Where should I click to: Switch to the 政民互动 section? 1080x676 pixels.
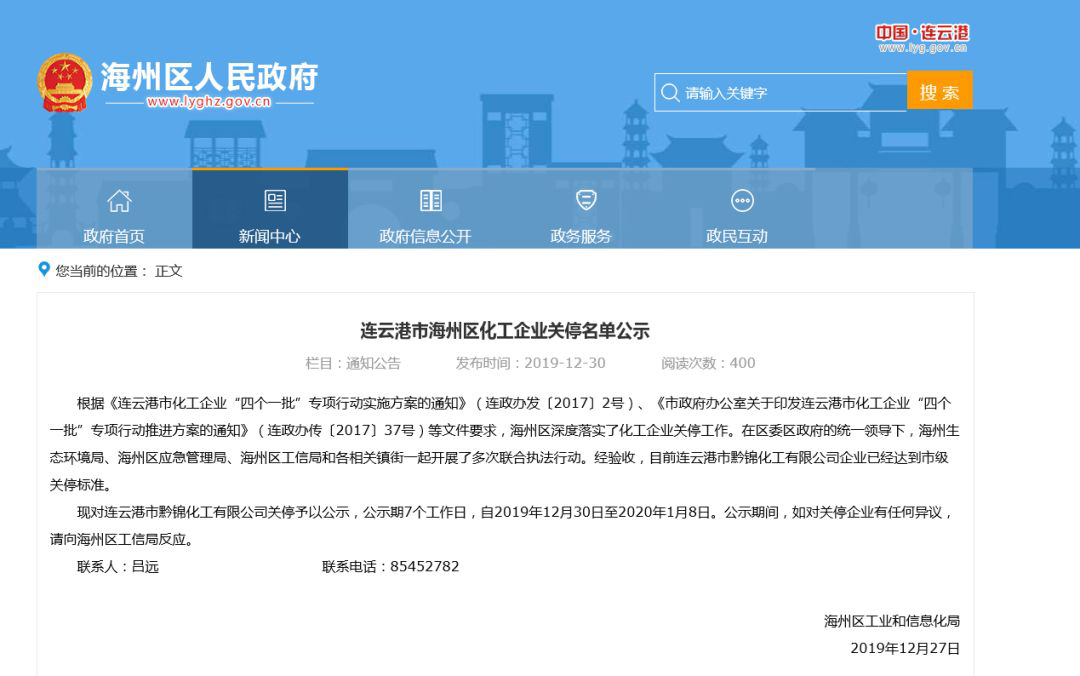click(737, 209)
